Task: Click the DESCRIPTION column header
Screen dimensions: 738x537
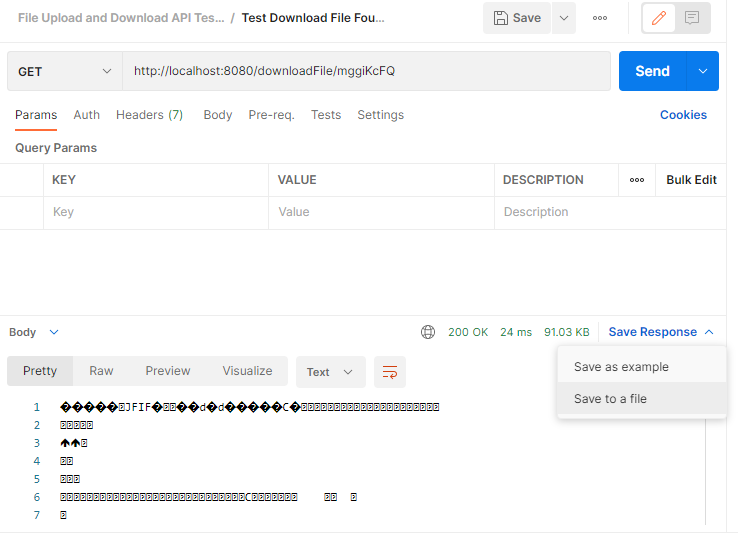Action: [543, 180]
